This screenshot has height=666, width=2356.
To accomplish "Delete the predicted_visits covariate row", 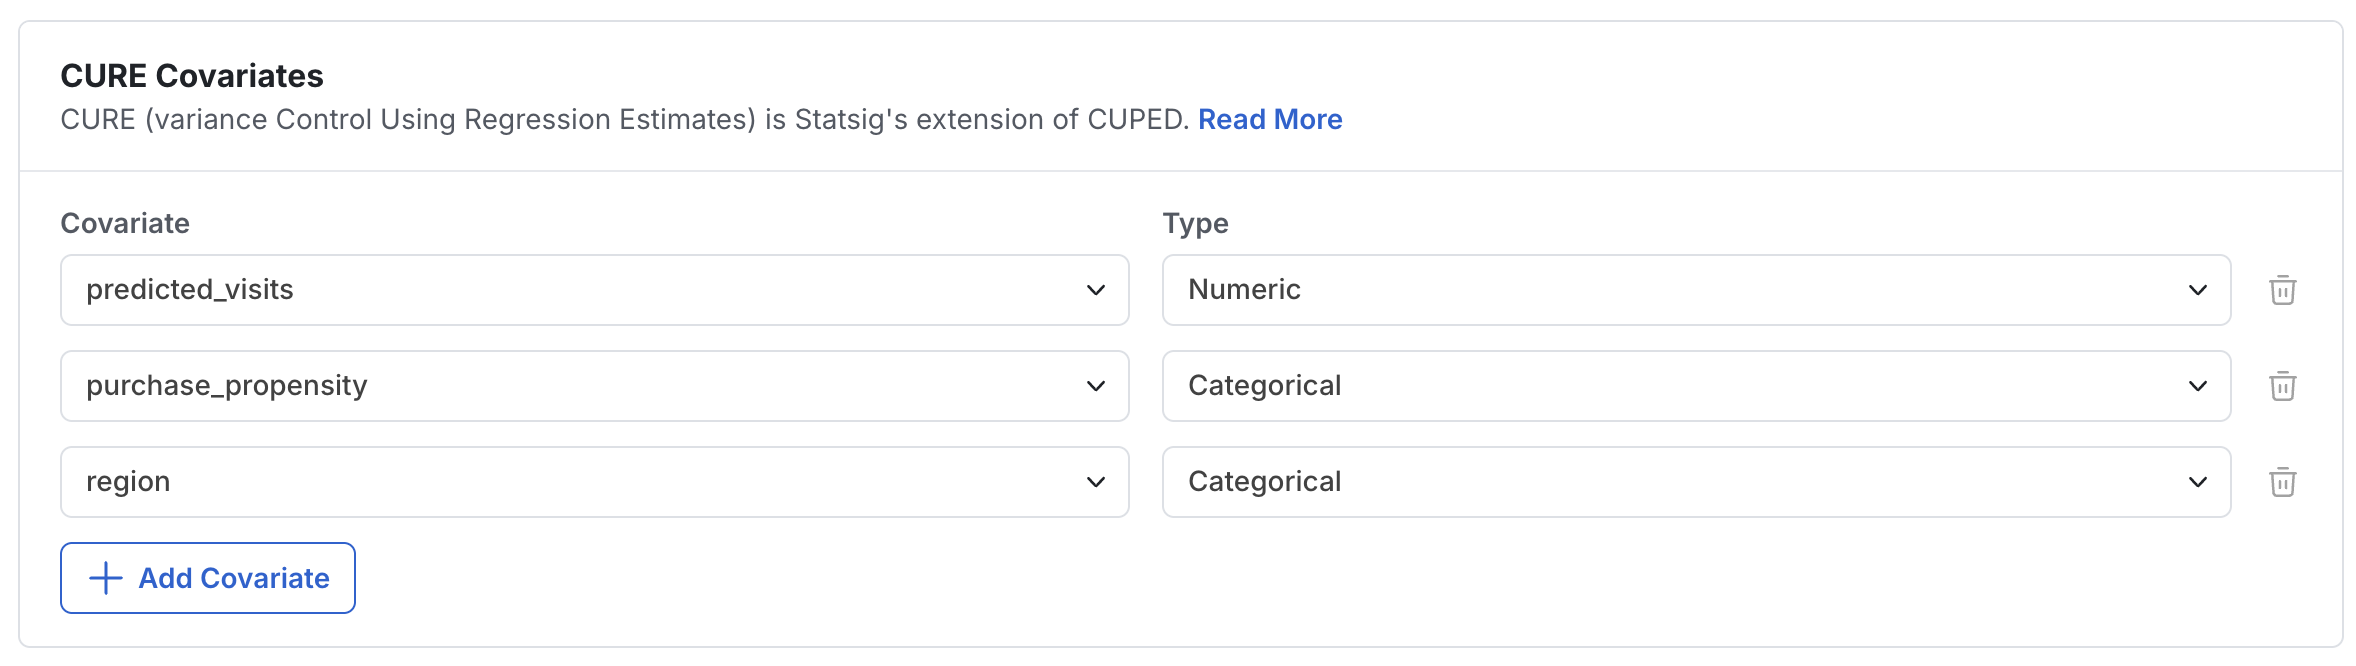I will tap(2282, 290).
